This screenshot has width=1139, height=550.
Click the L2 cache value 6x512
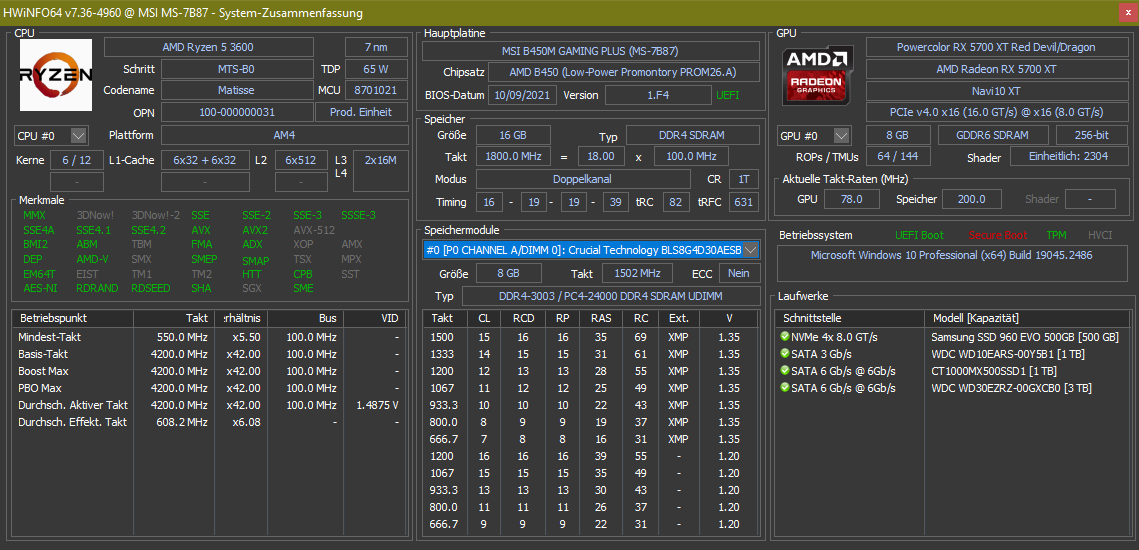pos(301,160)
